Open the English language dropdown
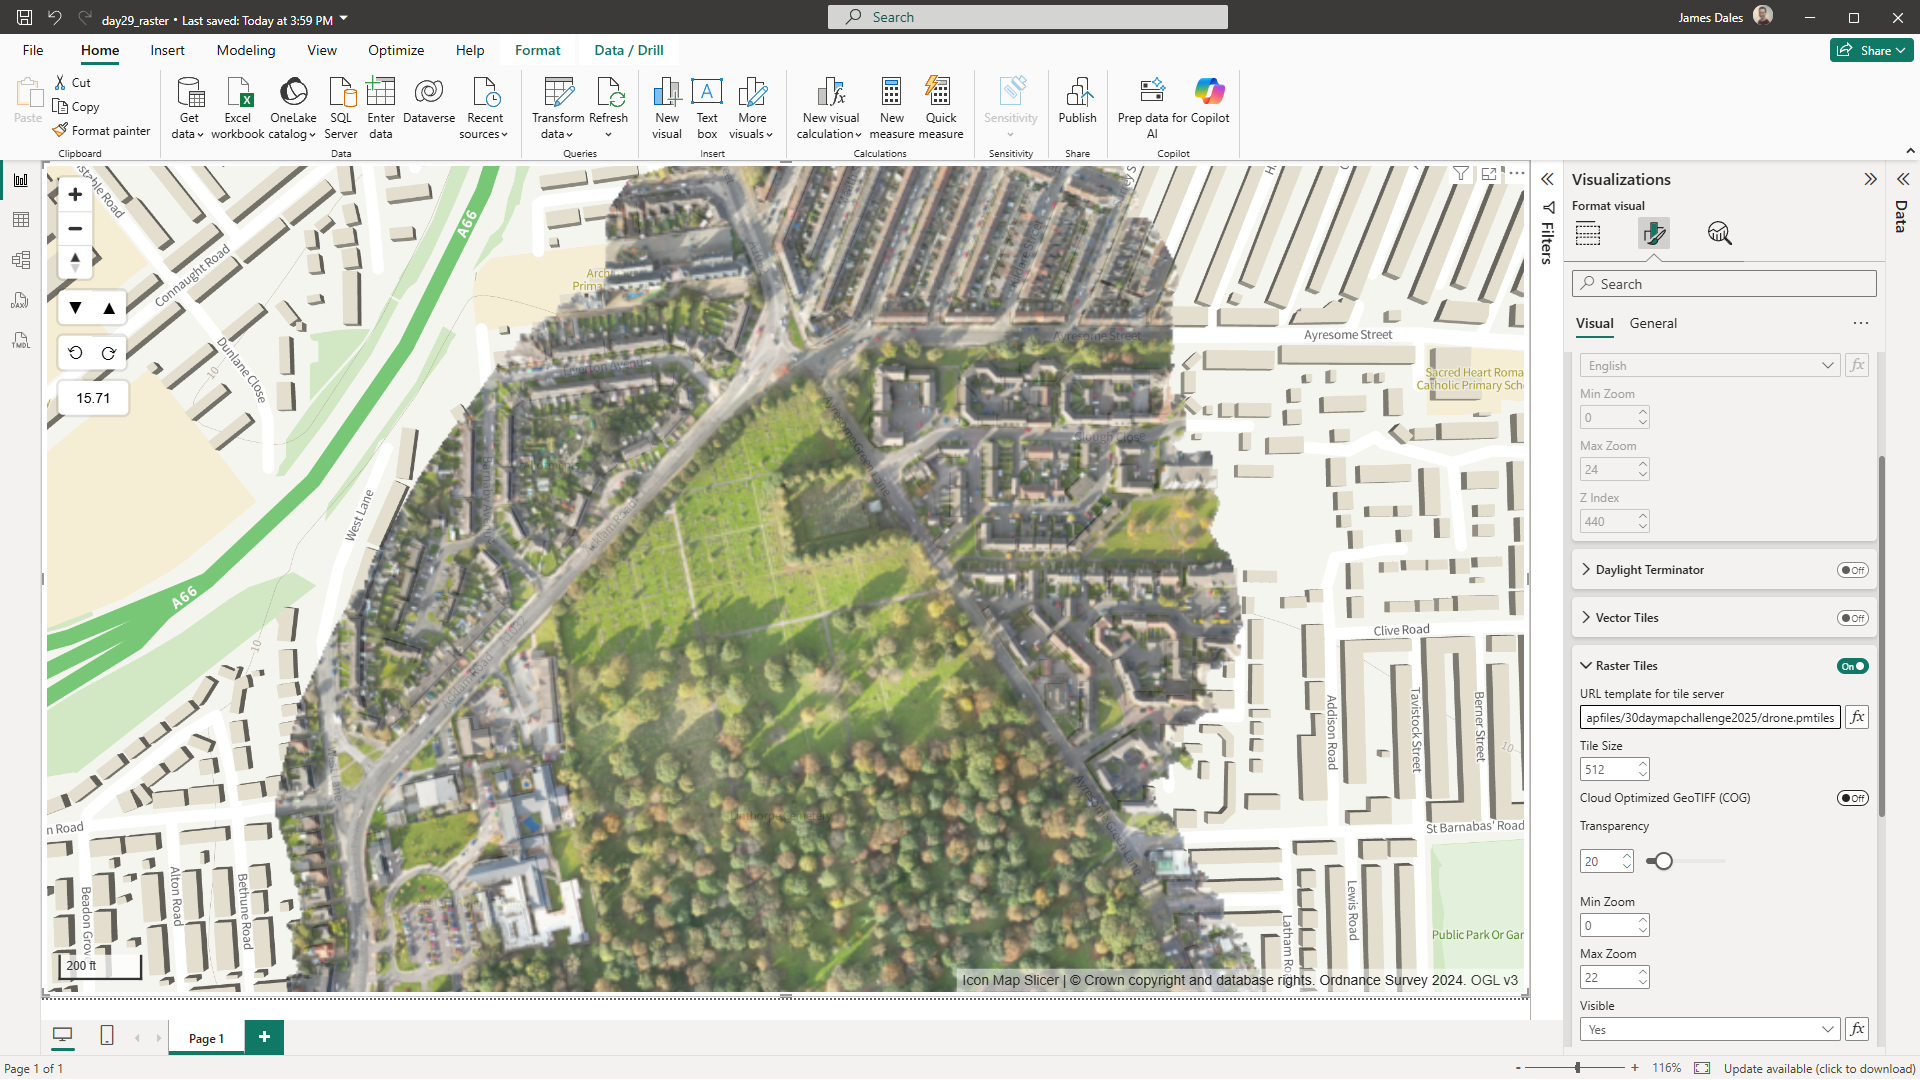The height and width of the screenshot is (1080, 1920). click(x=1710, y=366)
